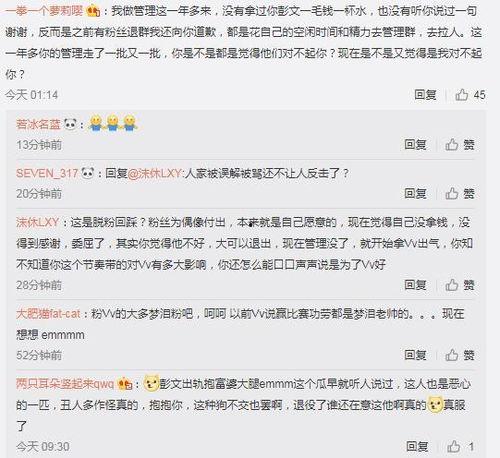
Task: Open profile of 一拳一个萝莉嘤
Action: tap(44, 11)
